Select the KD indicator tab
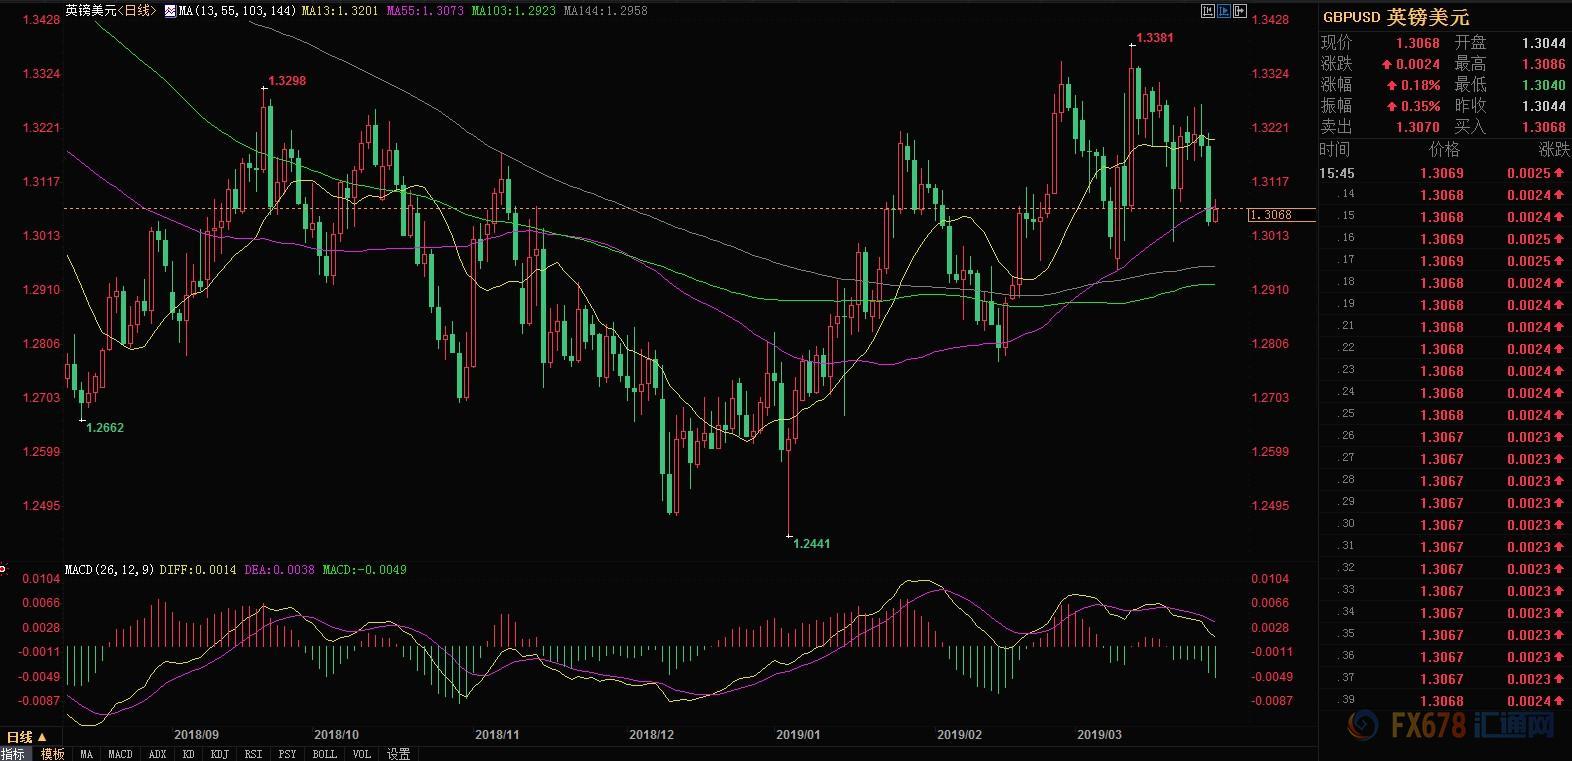 [x=188, y=754]
